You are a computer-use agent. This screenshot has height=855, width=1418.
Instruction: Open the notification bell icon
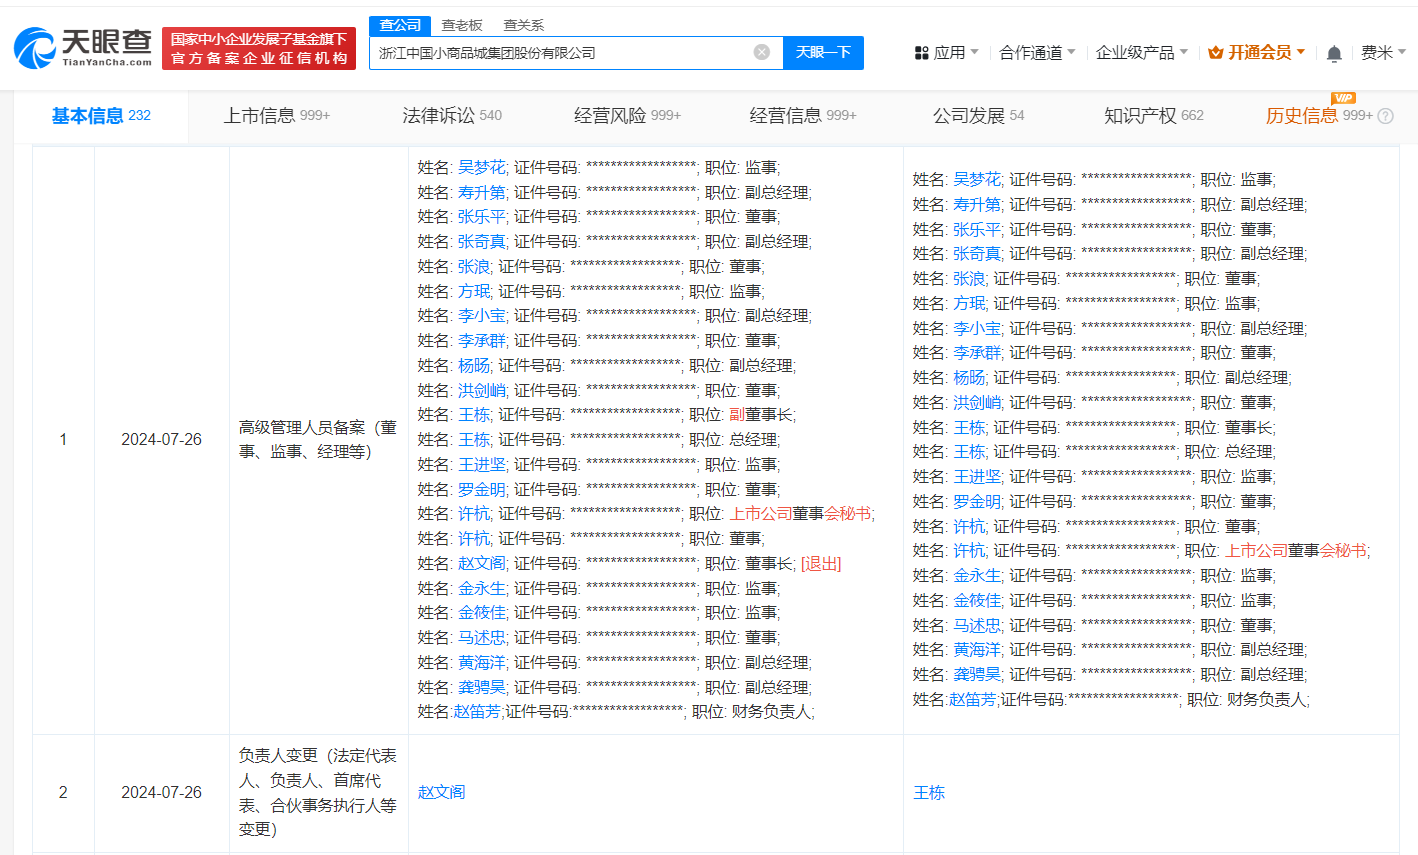1334,50
